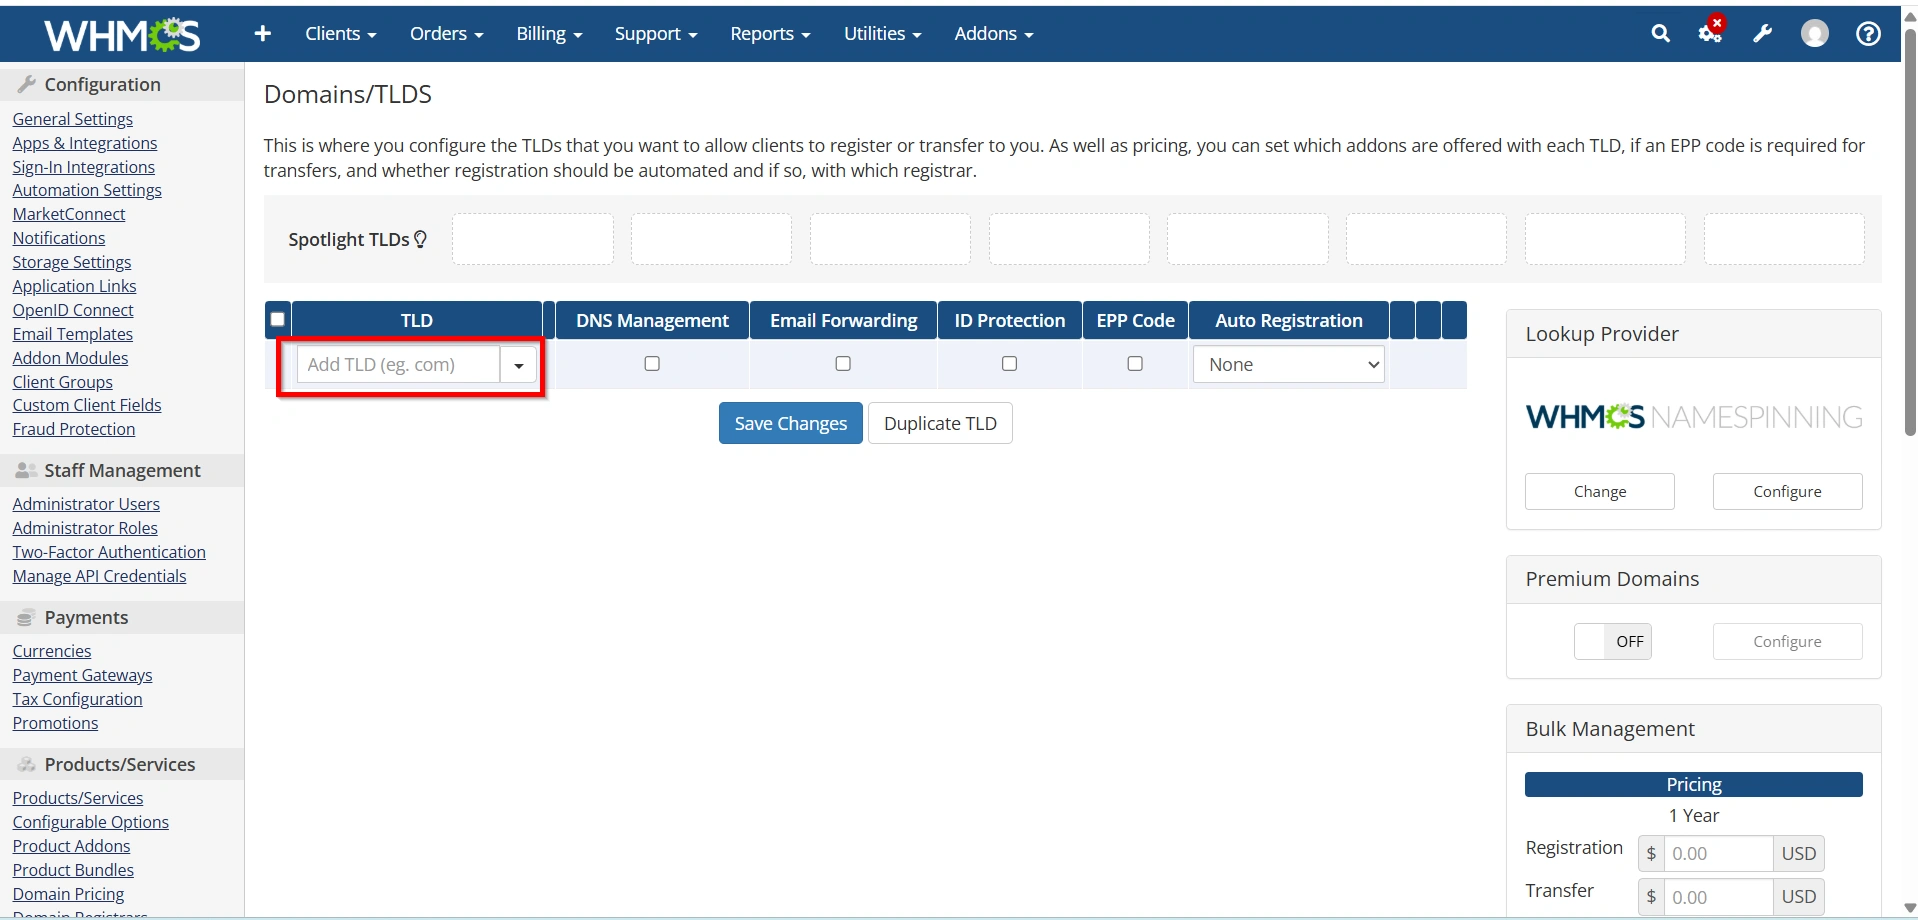Click the Registration price input field
Screen dimensions: 1918x920
1718,854
